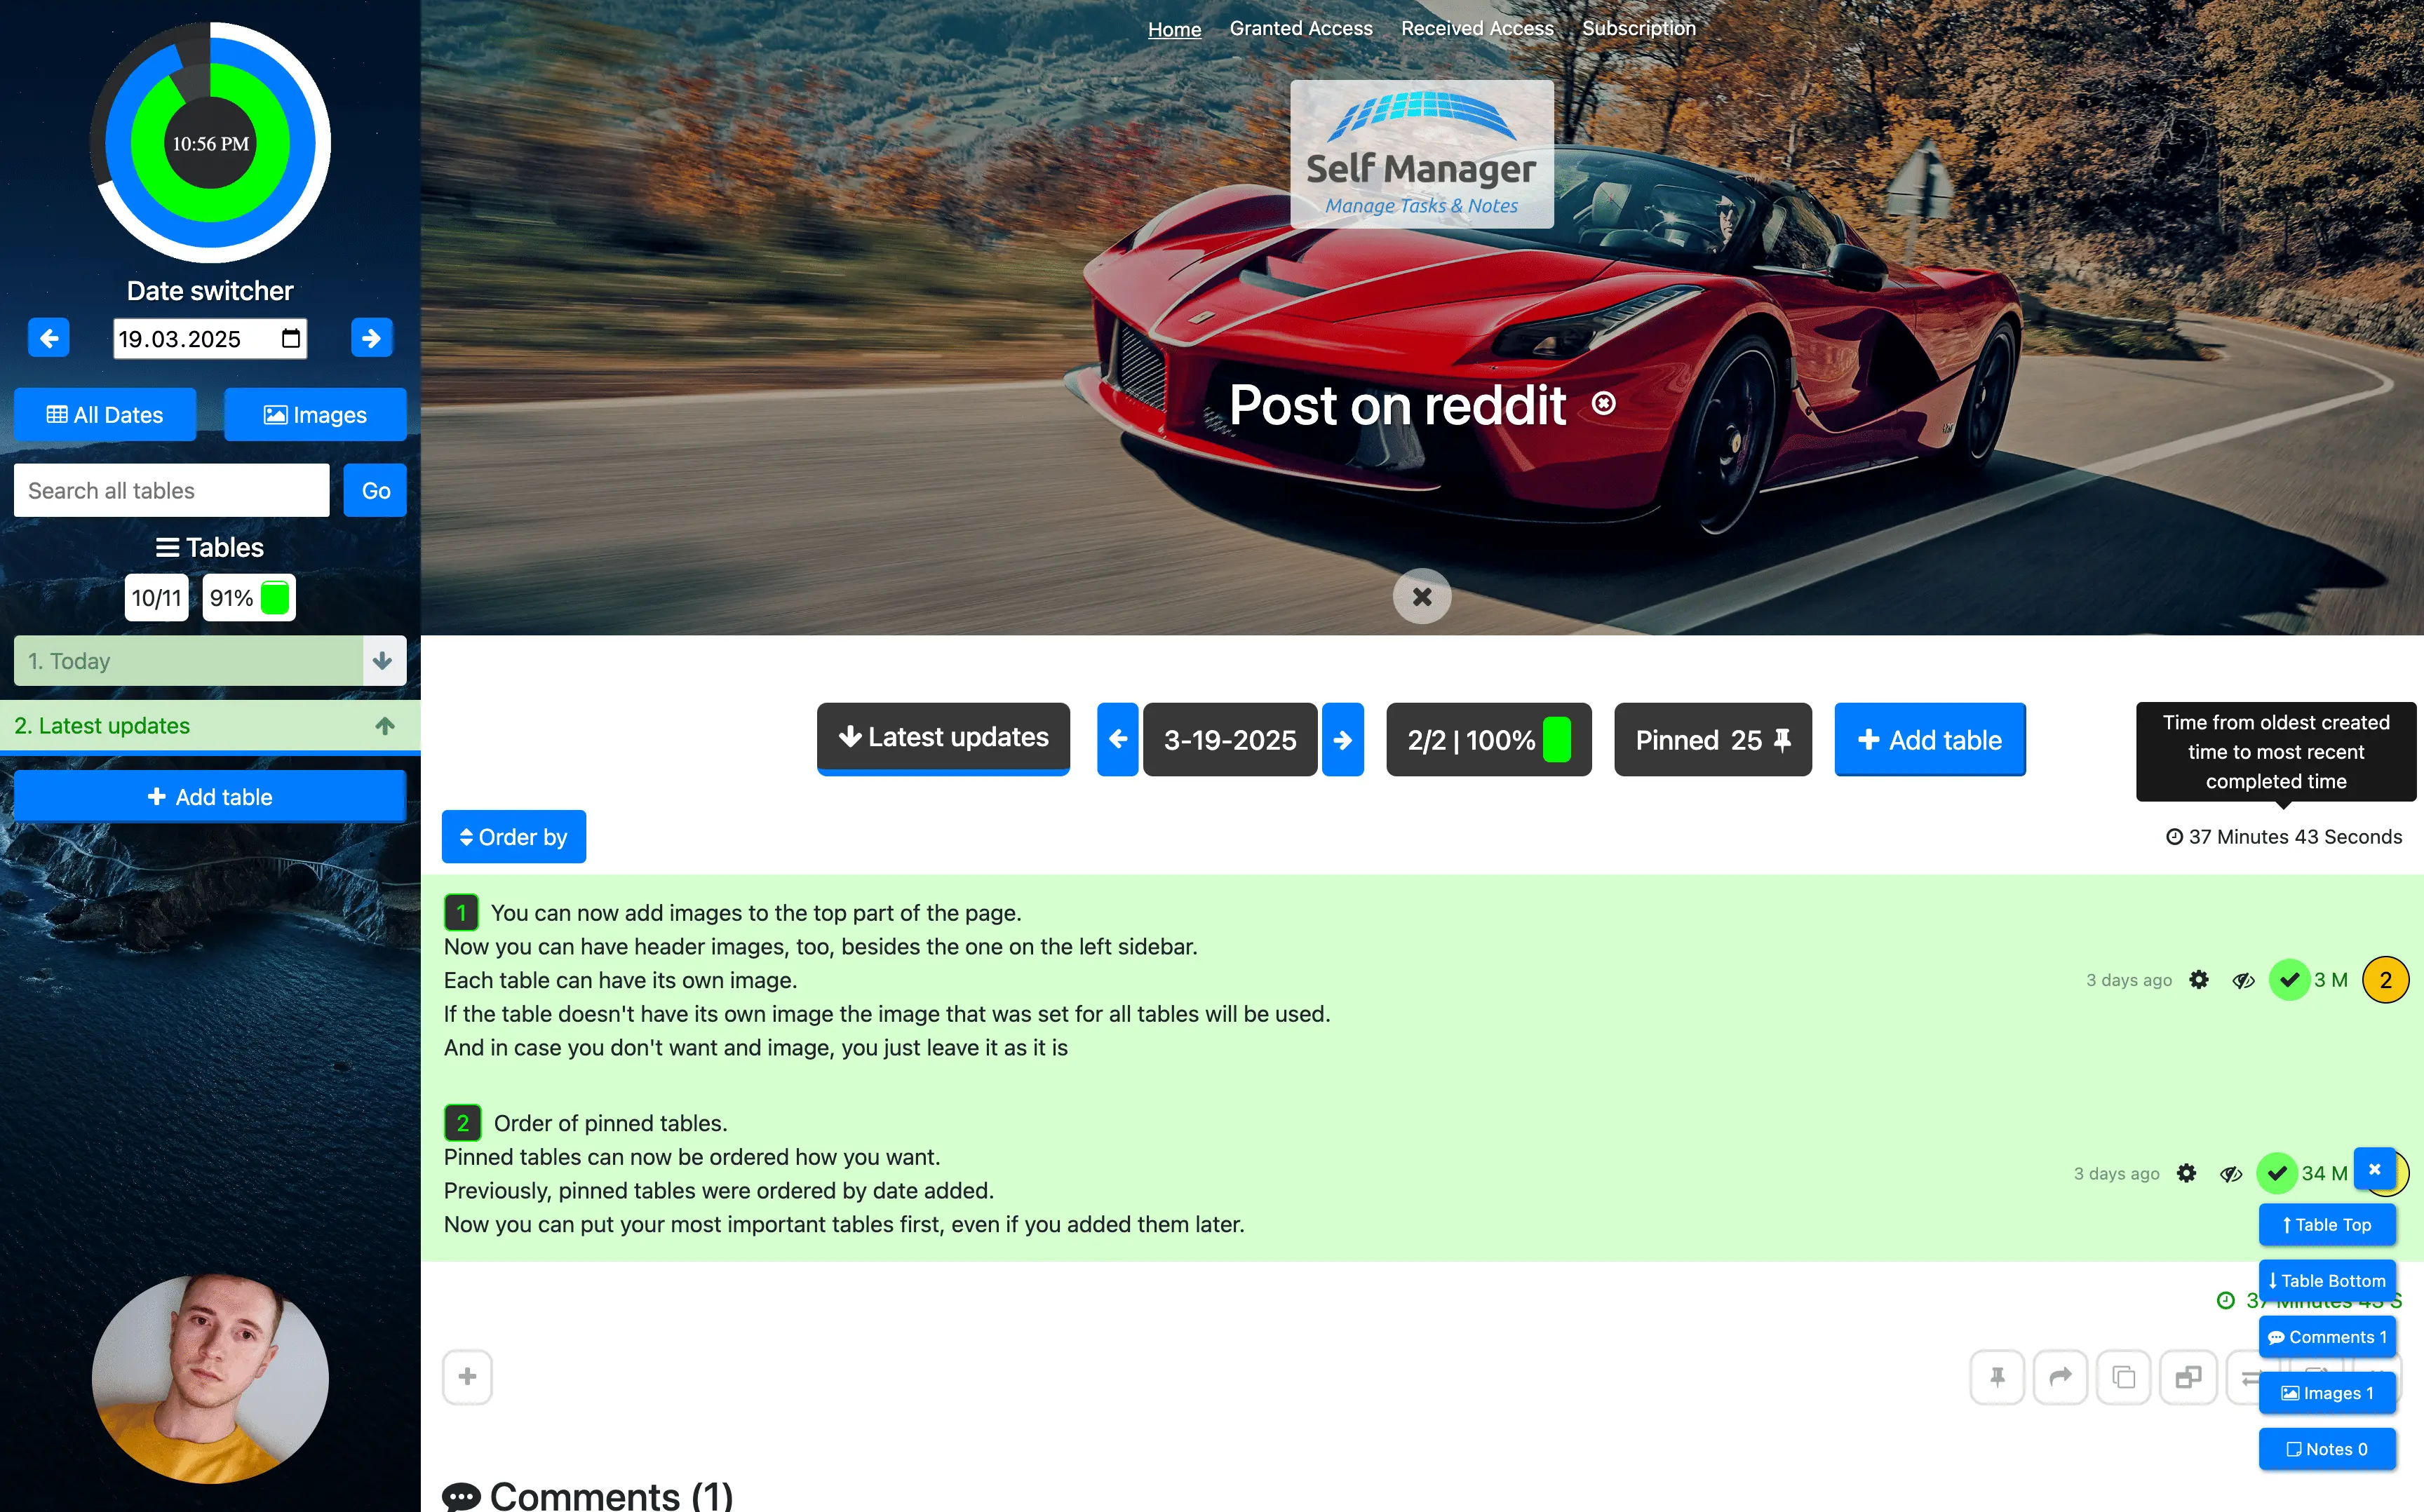2424x1512 pixels.
Task: Click the copy table icon in bottom toolbar
Action: [2123, 1377]
